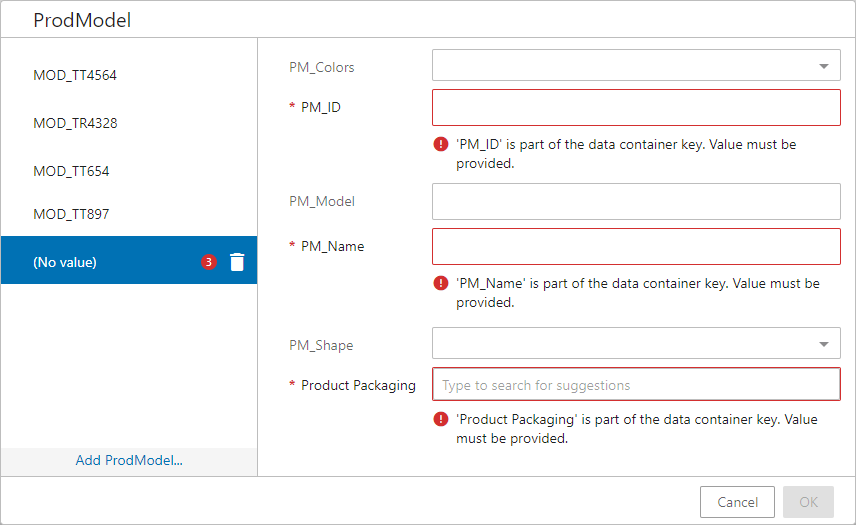Click the PM_ID error warning icon
The height and width of the screenshot is (525, 856).
(x=441, y=144)
